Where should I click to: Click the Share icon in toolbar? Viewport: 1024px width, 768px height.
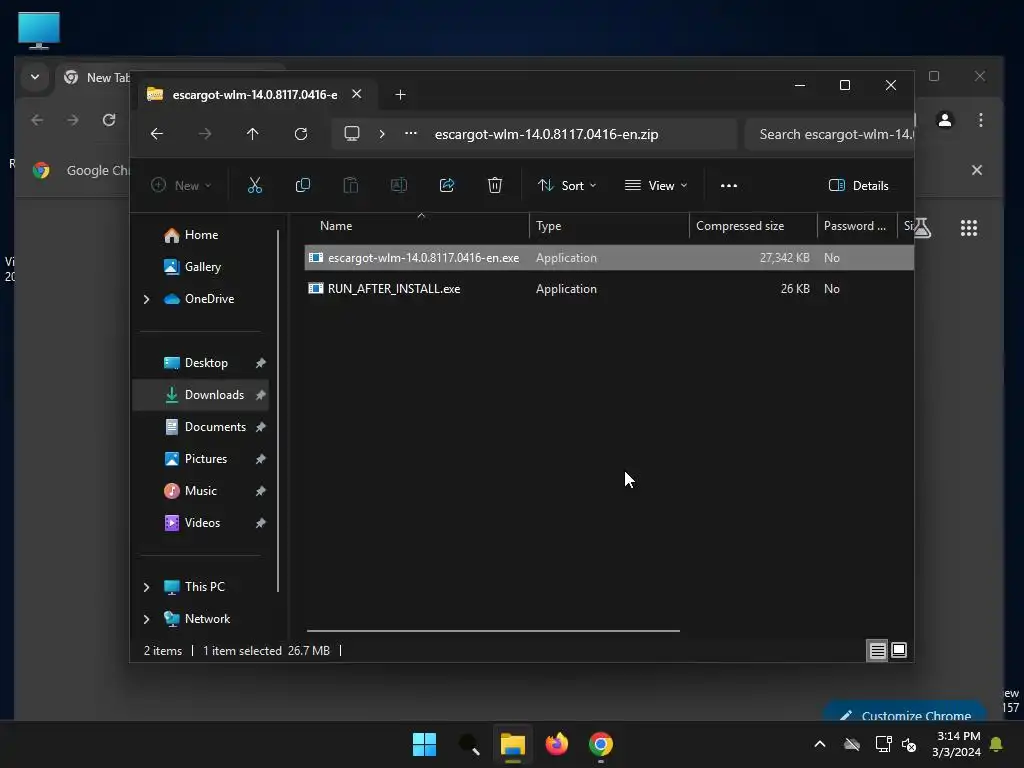point(447,185)
